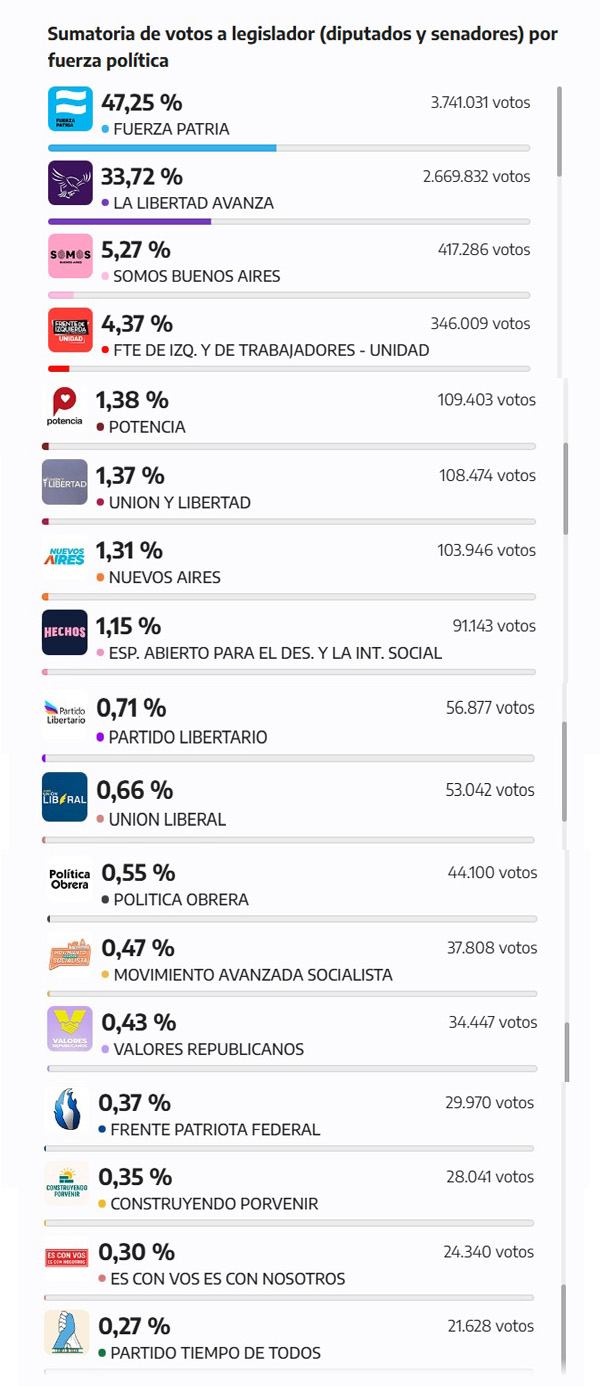Click the Hechos party logo
The height and width of the screenshot is (1386, 600).
[64, 632]
